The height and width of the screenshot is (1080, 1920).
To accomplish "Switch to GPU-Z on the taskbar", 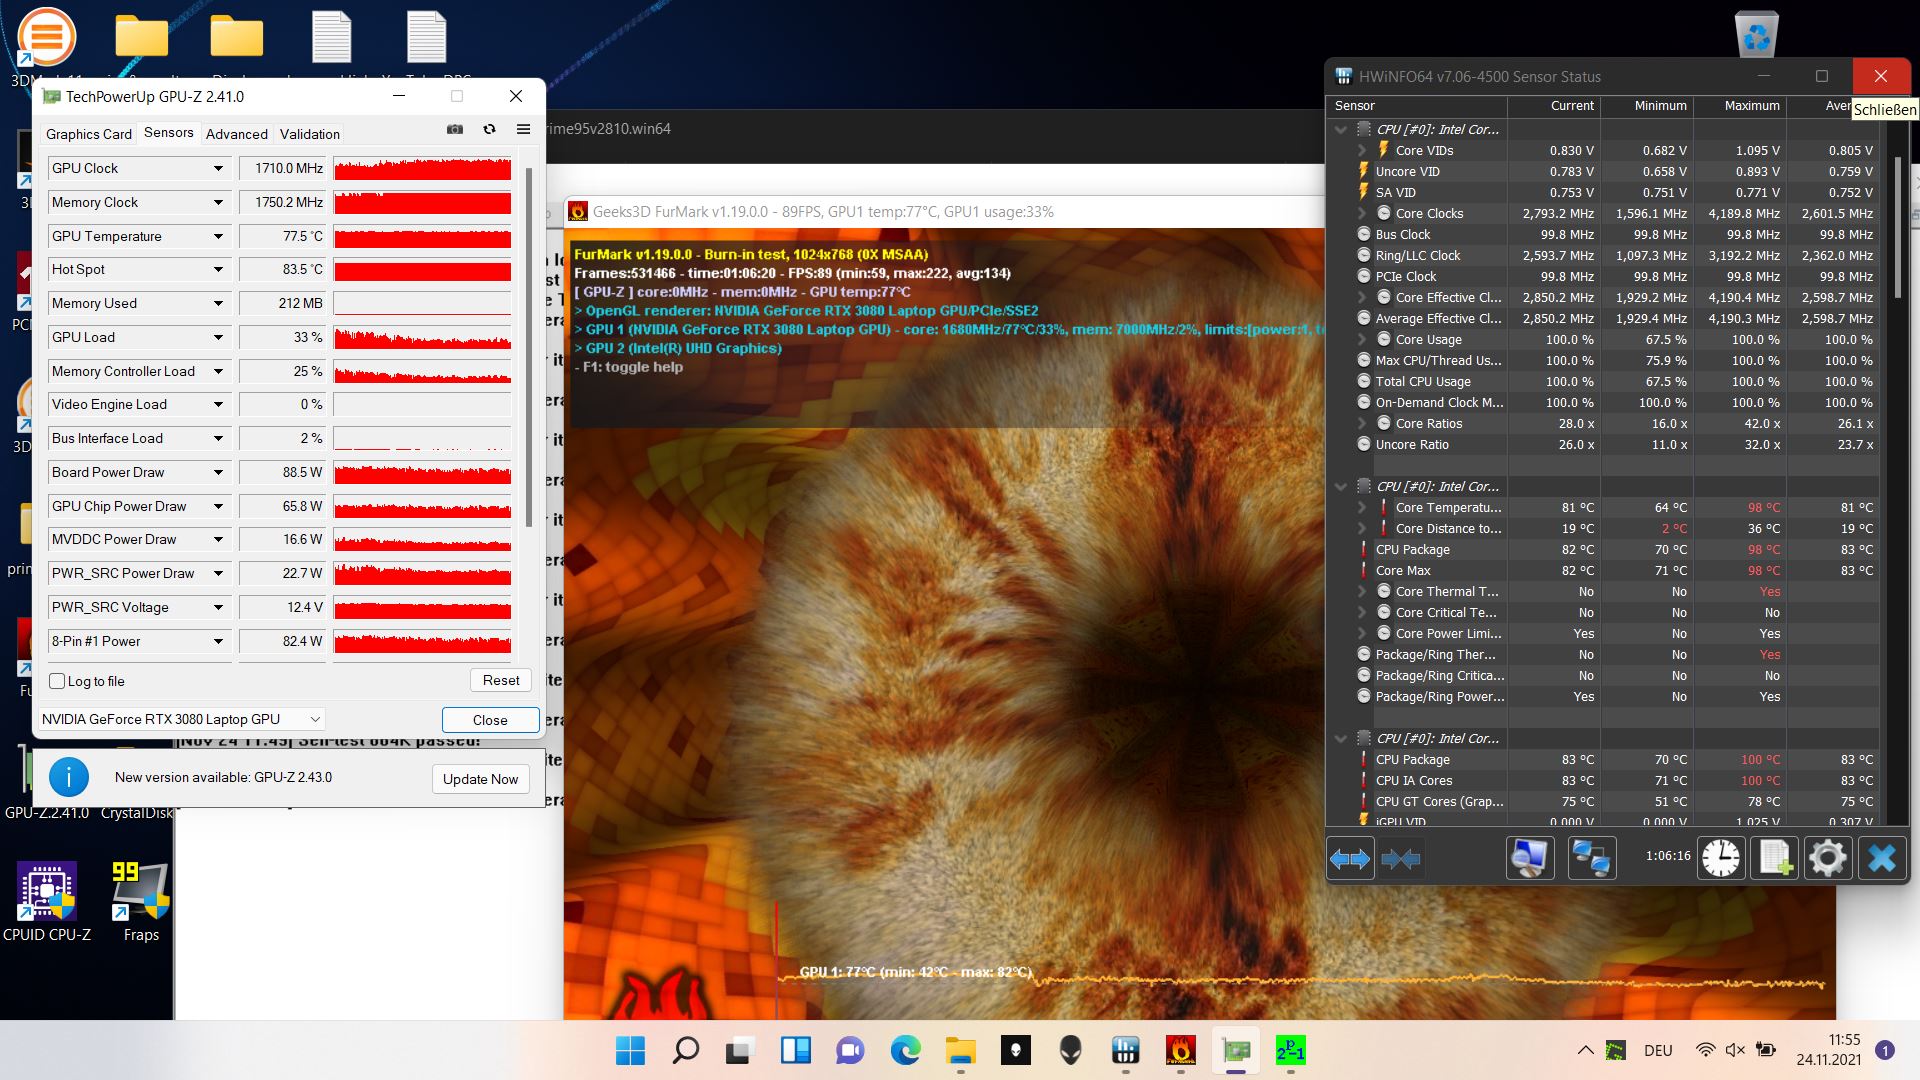I will click(x=1236, y=1051).
